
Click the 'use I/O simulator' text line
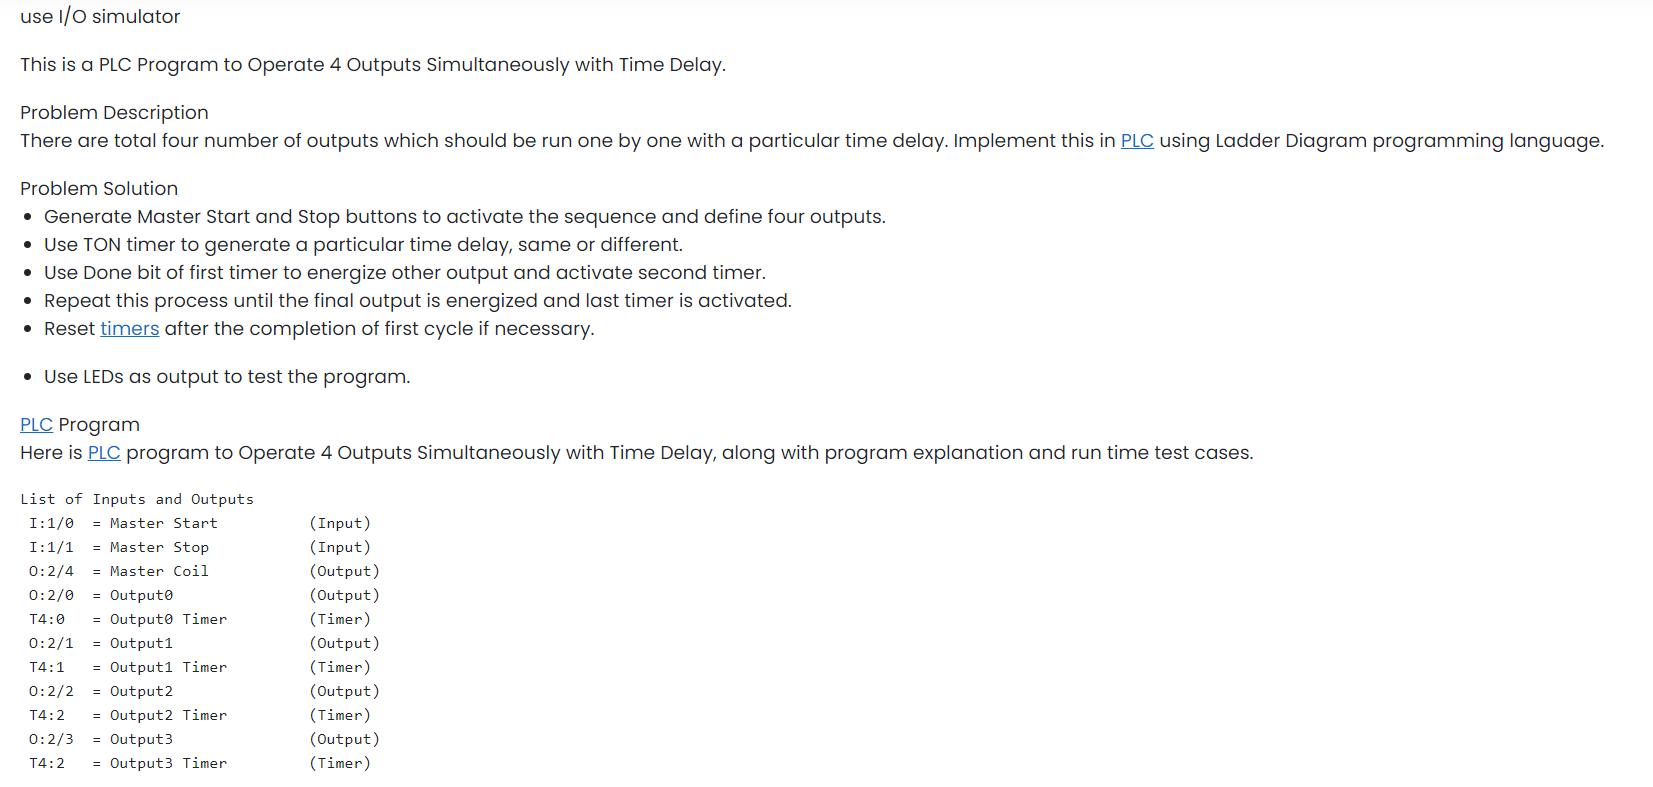click(x=100, y=17)
